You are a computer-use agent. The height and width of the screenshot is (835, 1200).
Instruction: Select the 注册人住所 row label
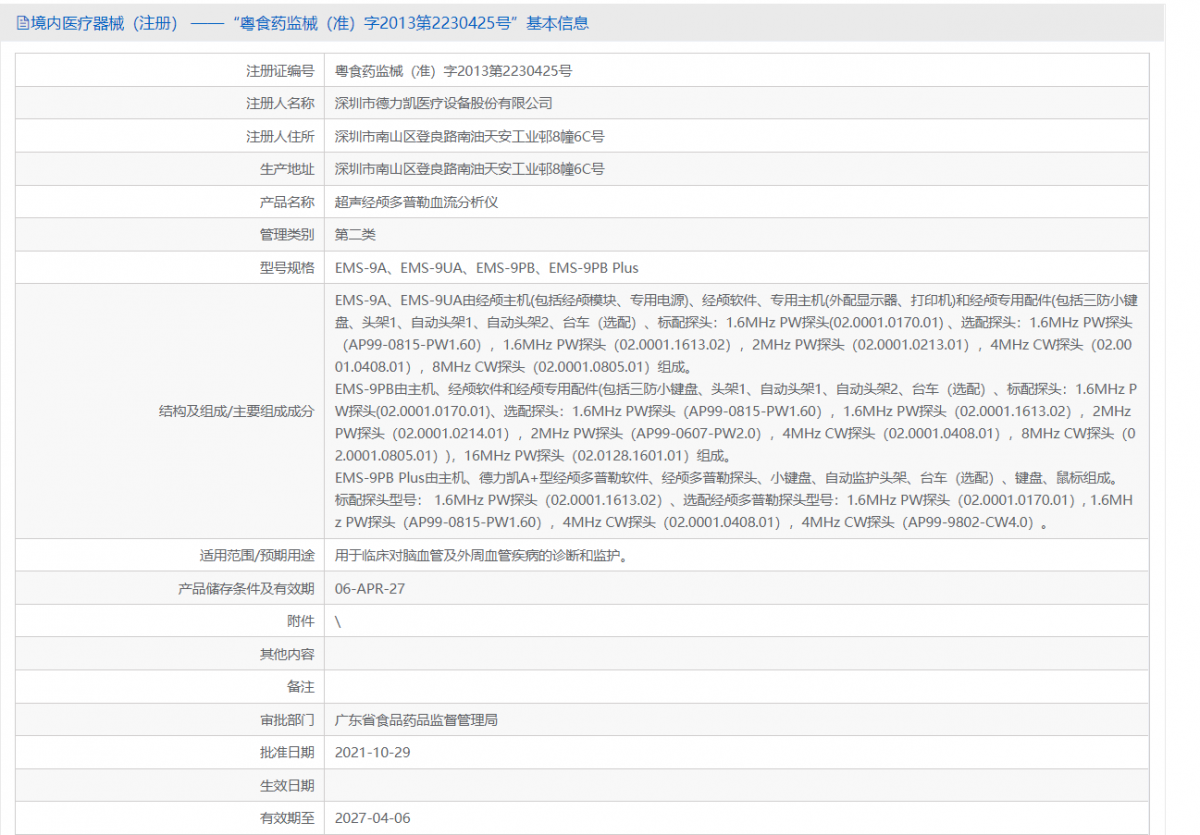pyautogui.click(x=280, y=136)
